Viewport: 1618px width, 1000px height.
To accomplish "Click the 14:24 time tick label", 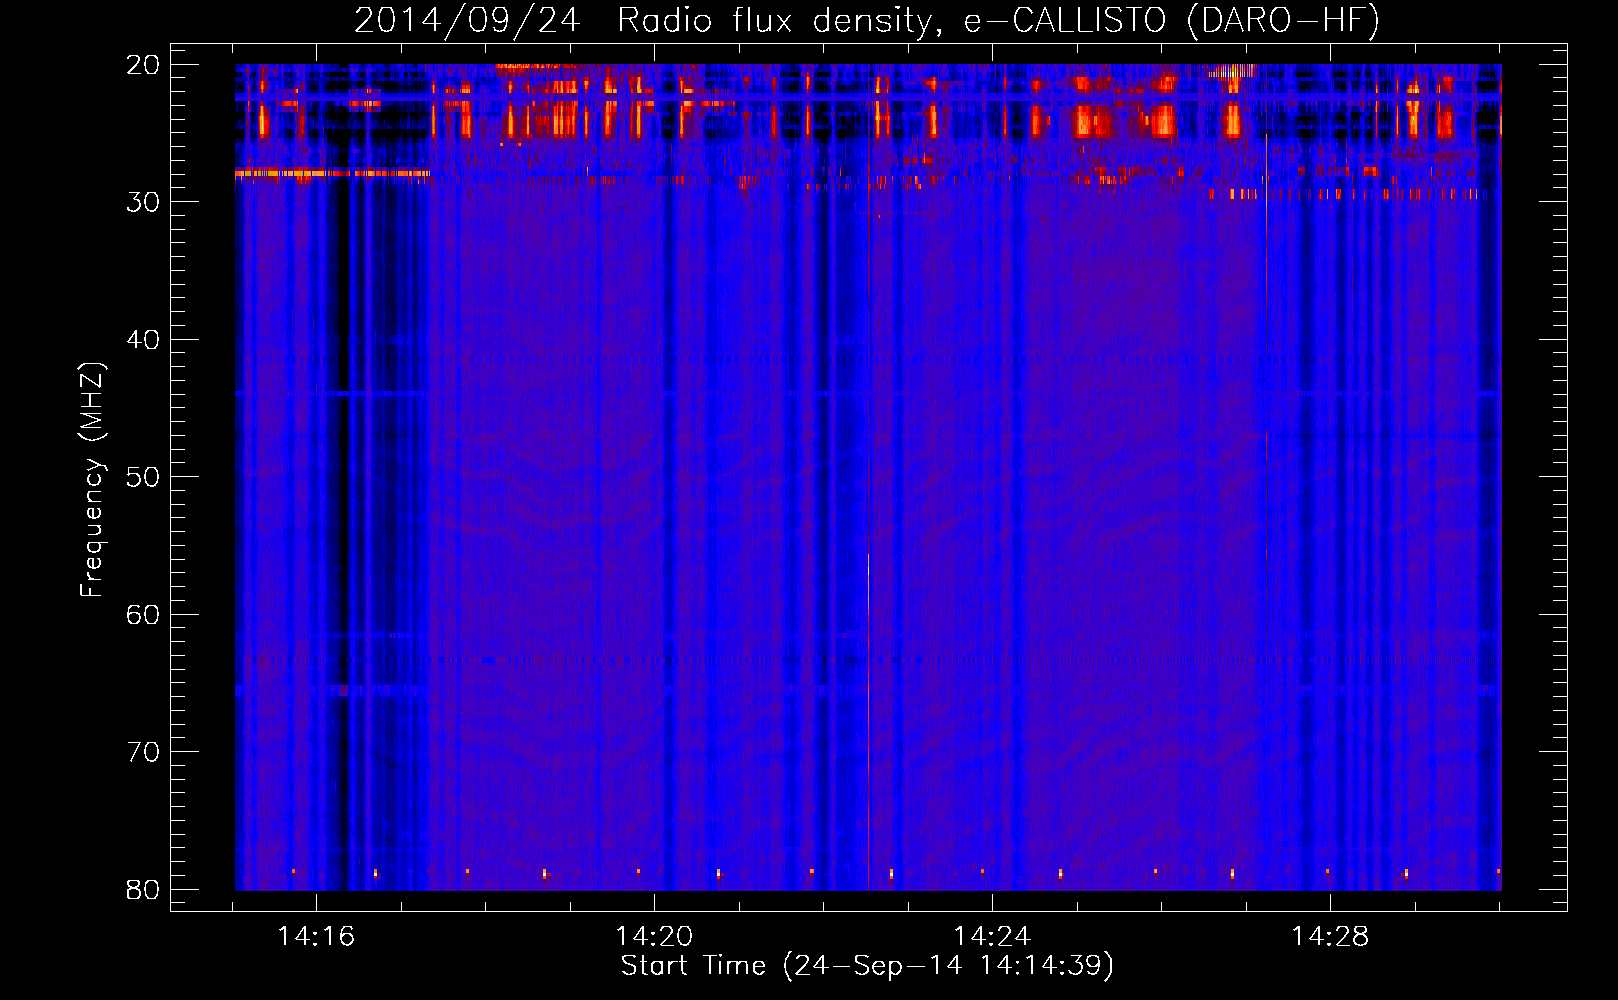I will [x=992, y=936].
